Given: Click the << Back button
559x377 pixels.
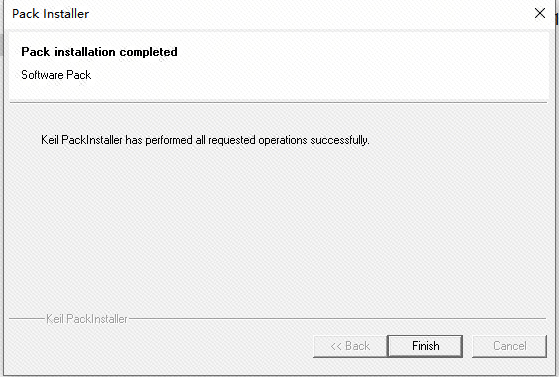Looking at the screenshot, I should coord(350,346).
